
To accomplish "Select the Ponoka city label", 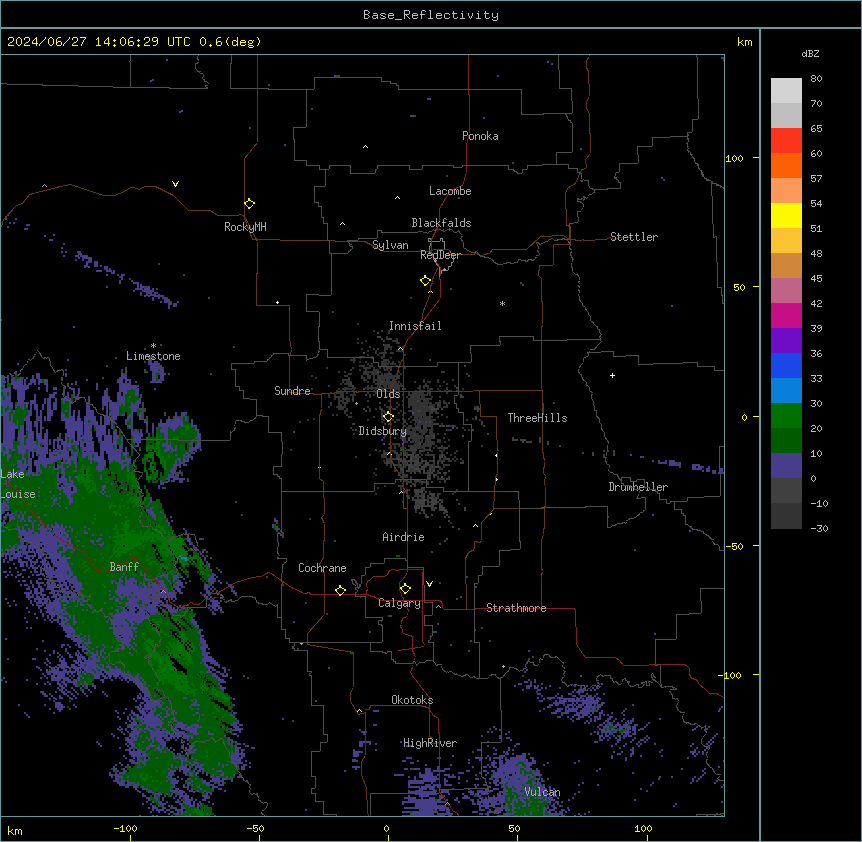I will (480, 136).
